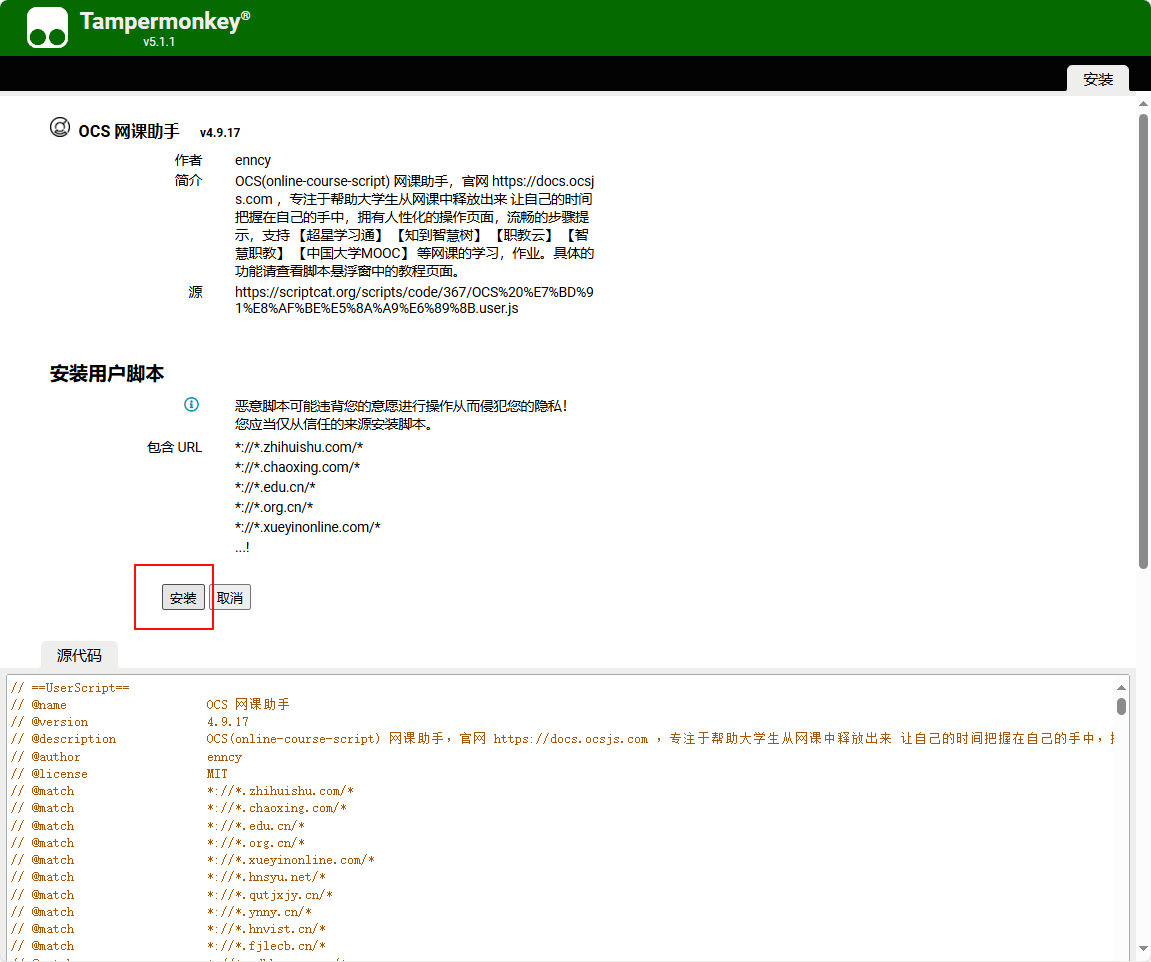Click the malicious script warning text
Image resolution: width=1151 pixels, height=962 pixels.
(401, 415)
